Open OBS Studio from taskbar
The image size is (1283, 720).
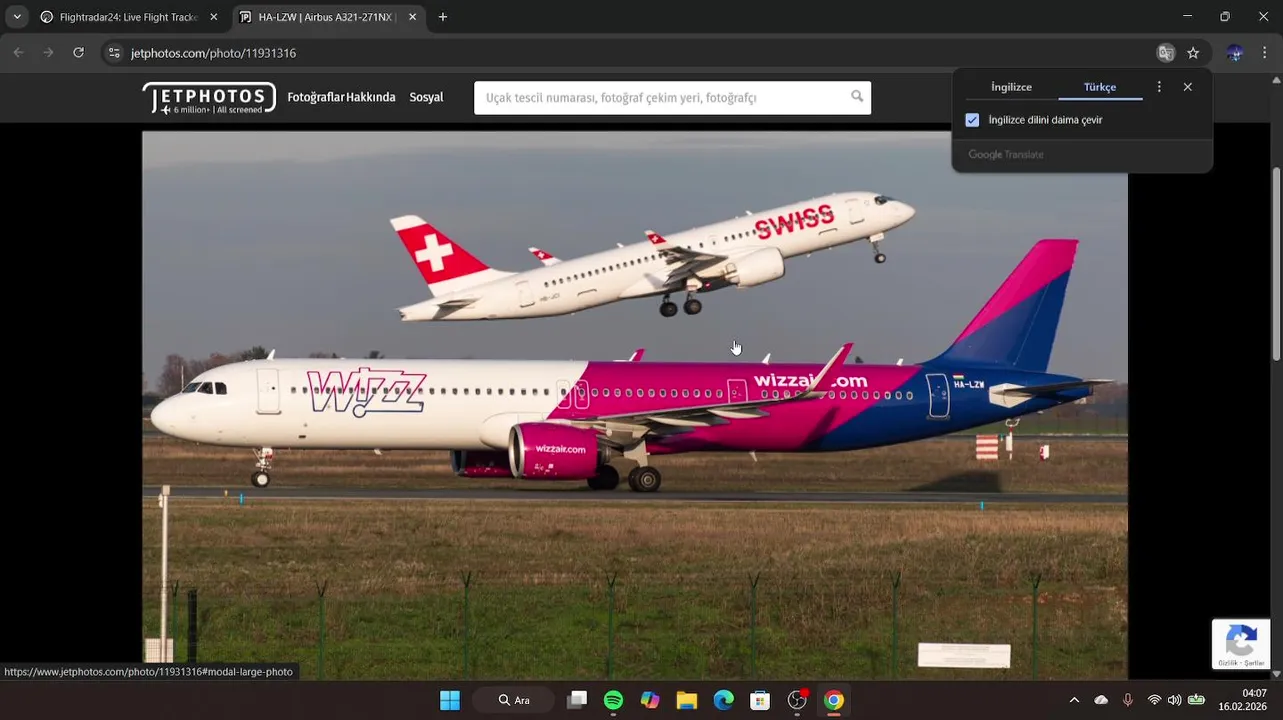tap(797, 700)
